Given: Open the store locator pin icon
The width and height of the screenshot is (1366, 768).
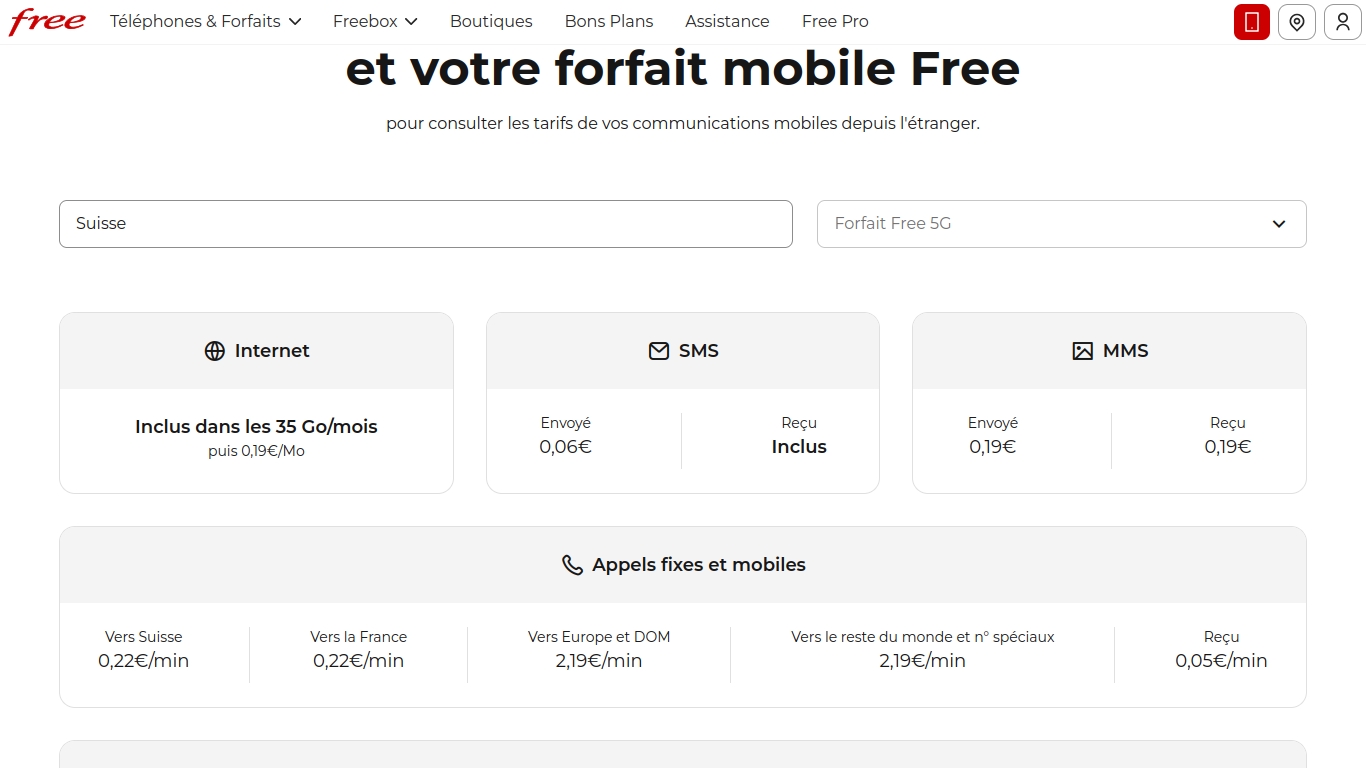Looking at the screenshot, I should pos(1297,22).
